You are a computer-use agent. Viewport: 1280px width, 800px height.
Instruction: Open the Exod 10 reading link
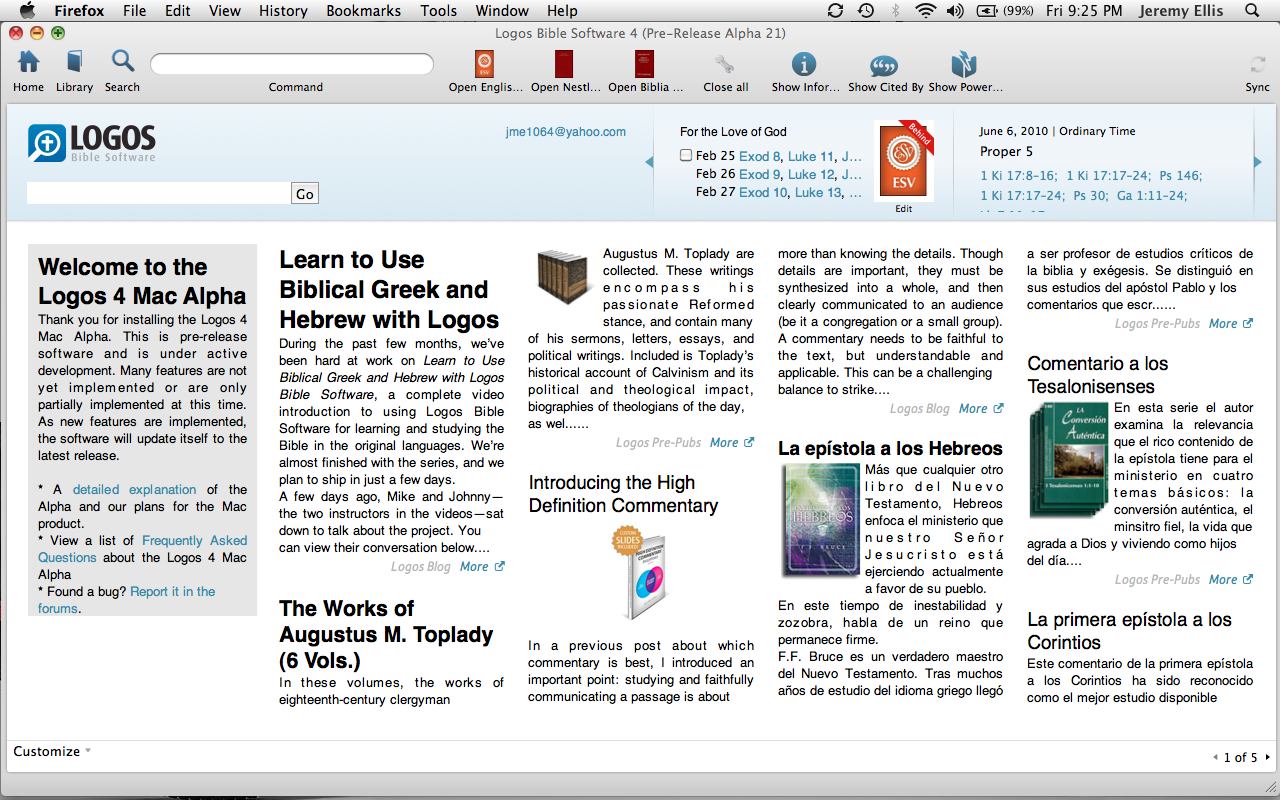point(763,192)
